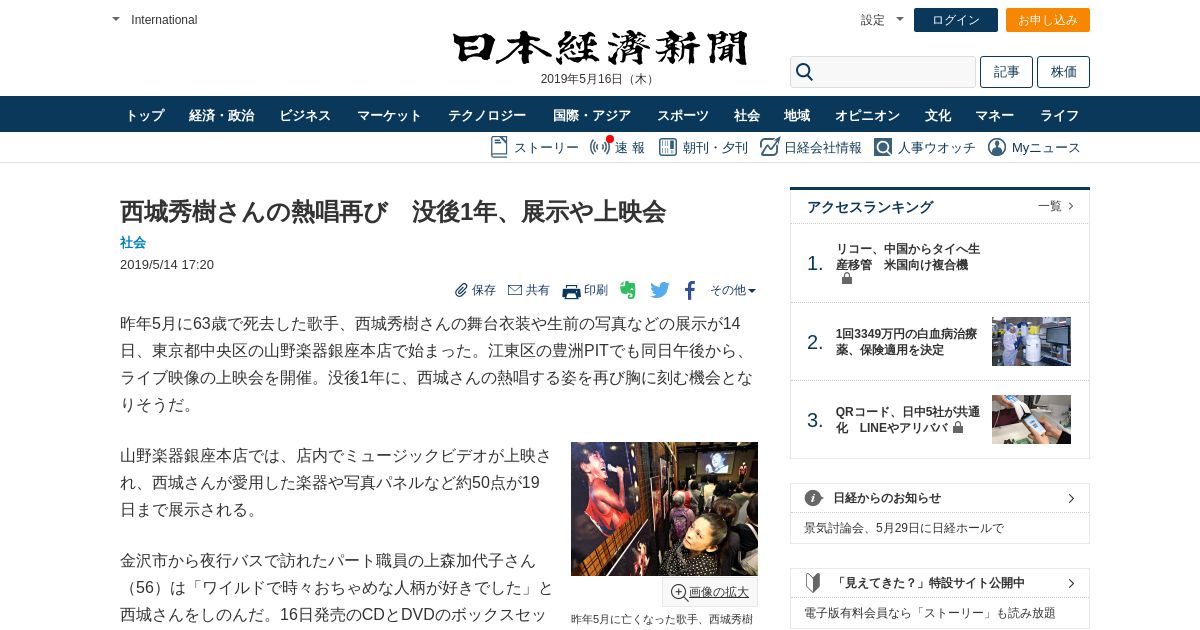
Task: Open ranking 2 laboratory thumbnail
Action: (x=1031, y=342)
